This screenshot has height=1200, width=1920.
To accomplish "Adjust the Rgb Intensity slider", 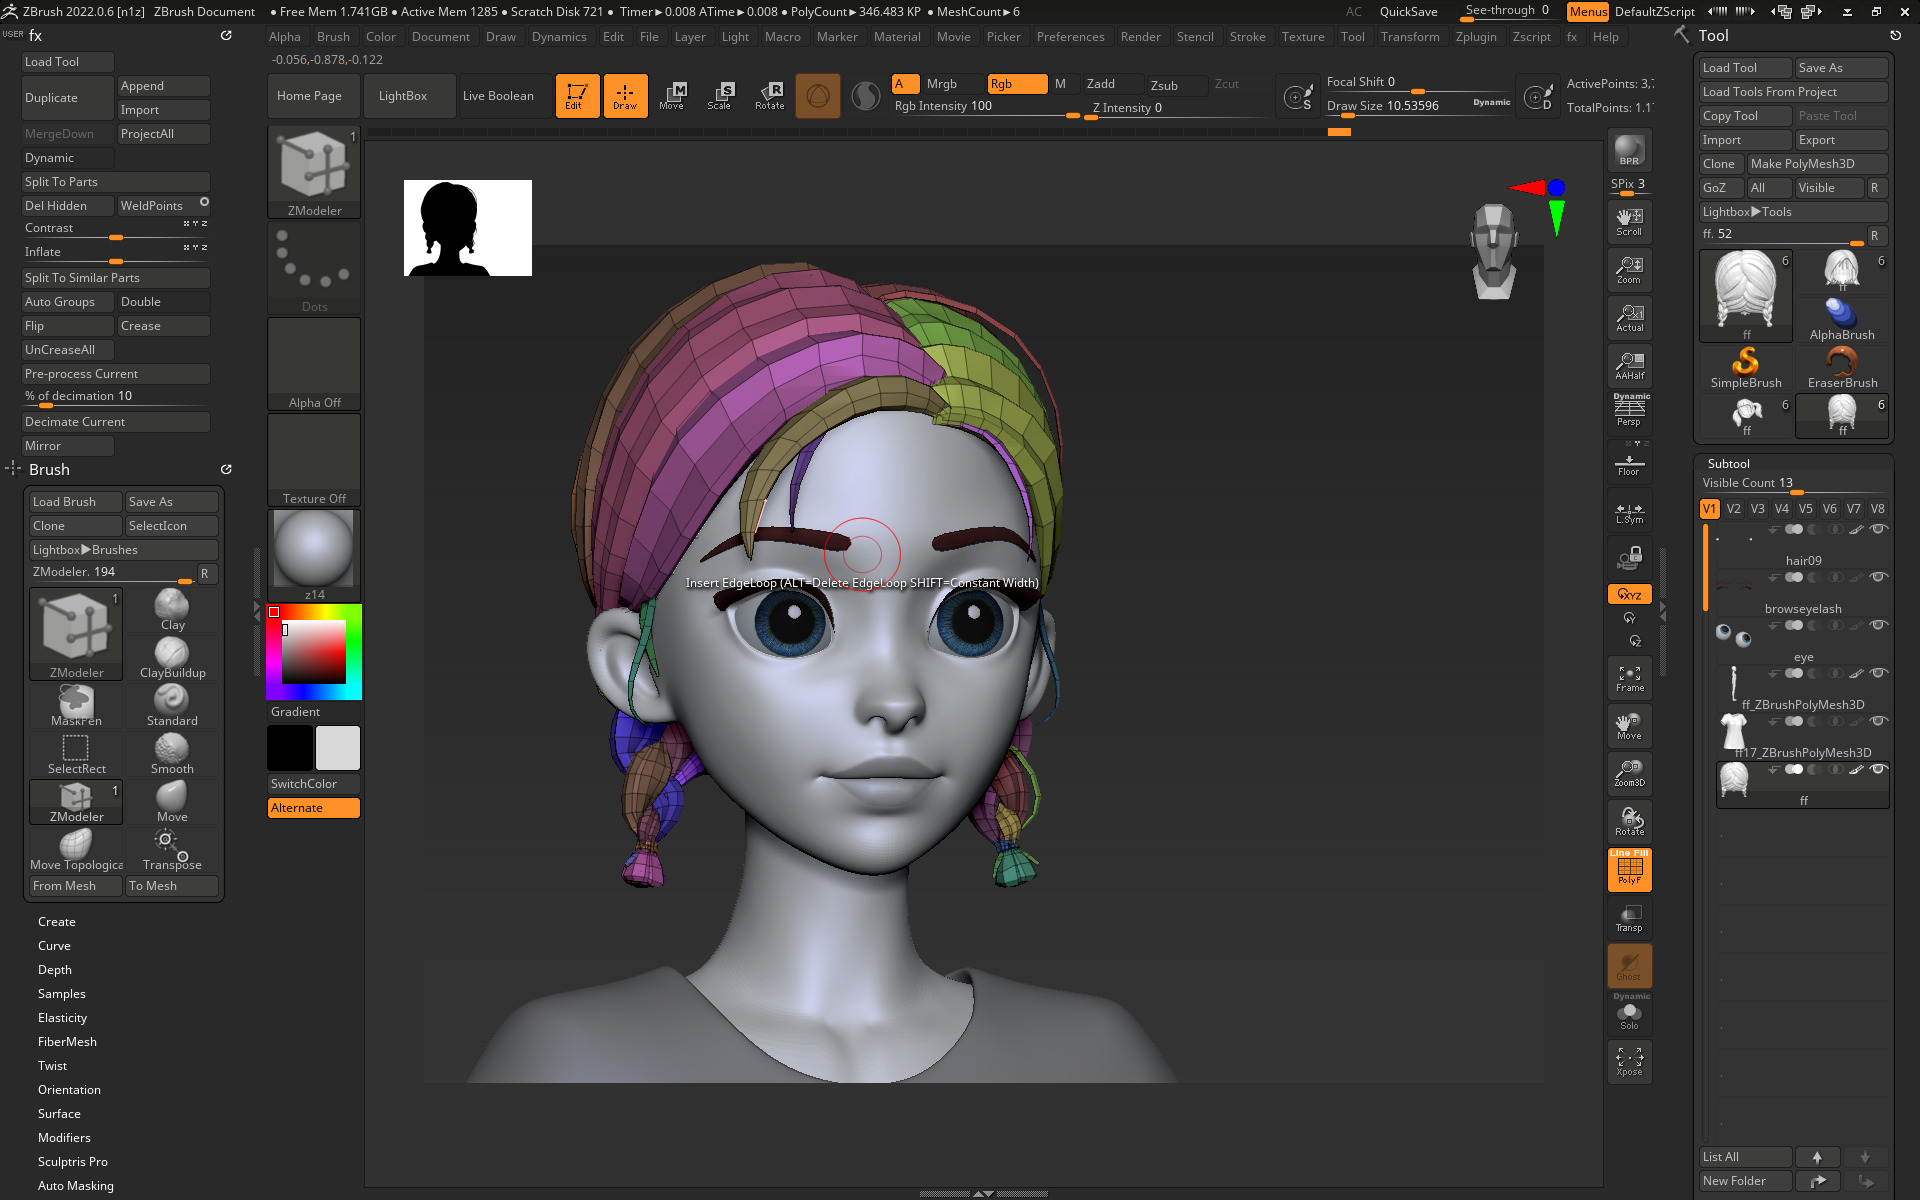I will [x=985, y=107].
